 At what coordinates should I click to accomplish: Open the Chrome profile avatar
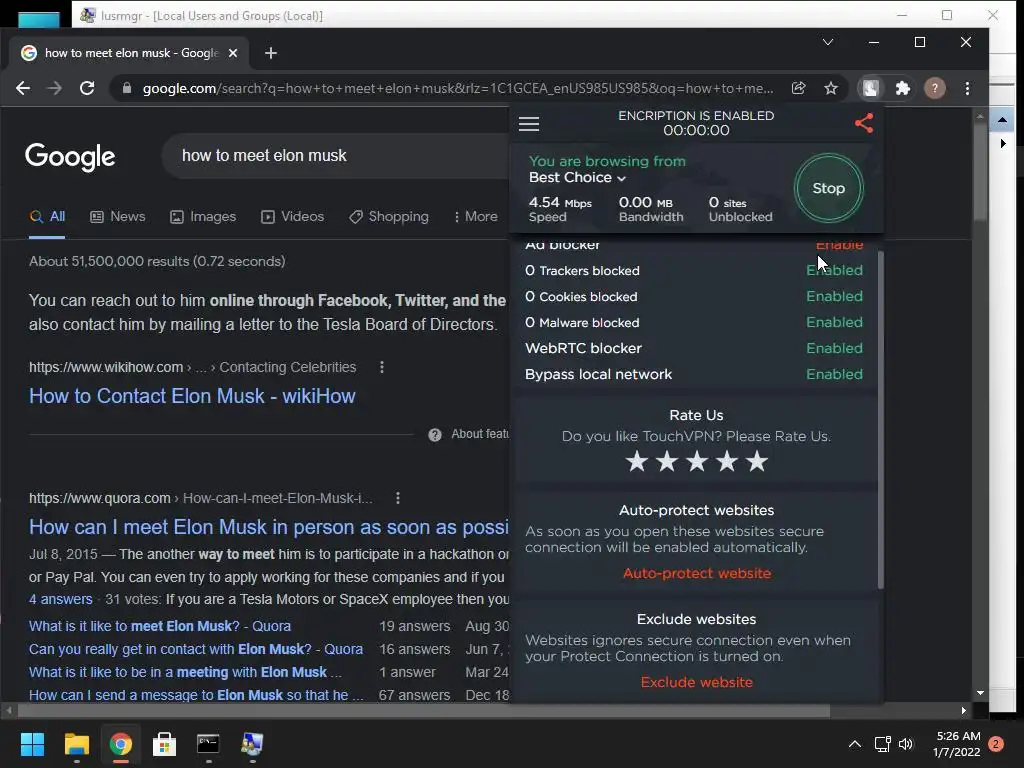935,88
